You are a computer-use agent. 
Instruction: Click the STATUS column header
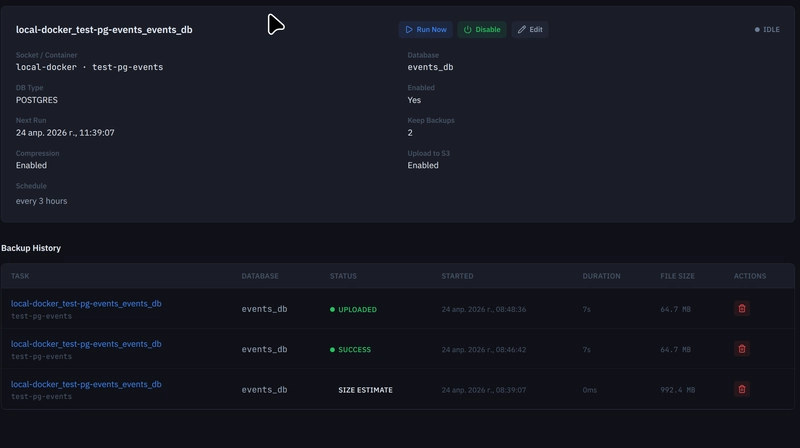click(x=343, y=276)
